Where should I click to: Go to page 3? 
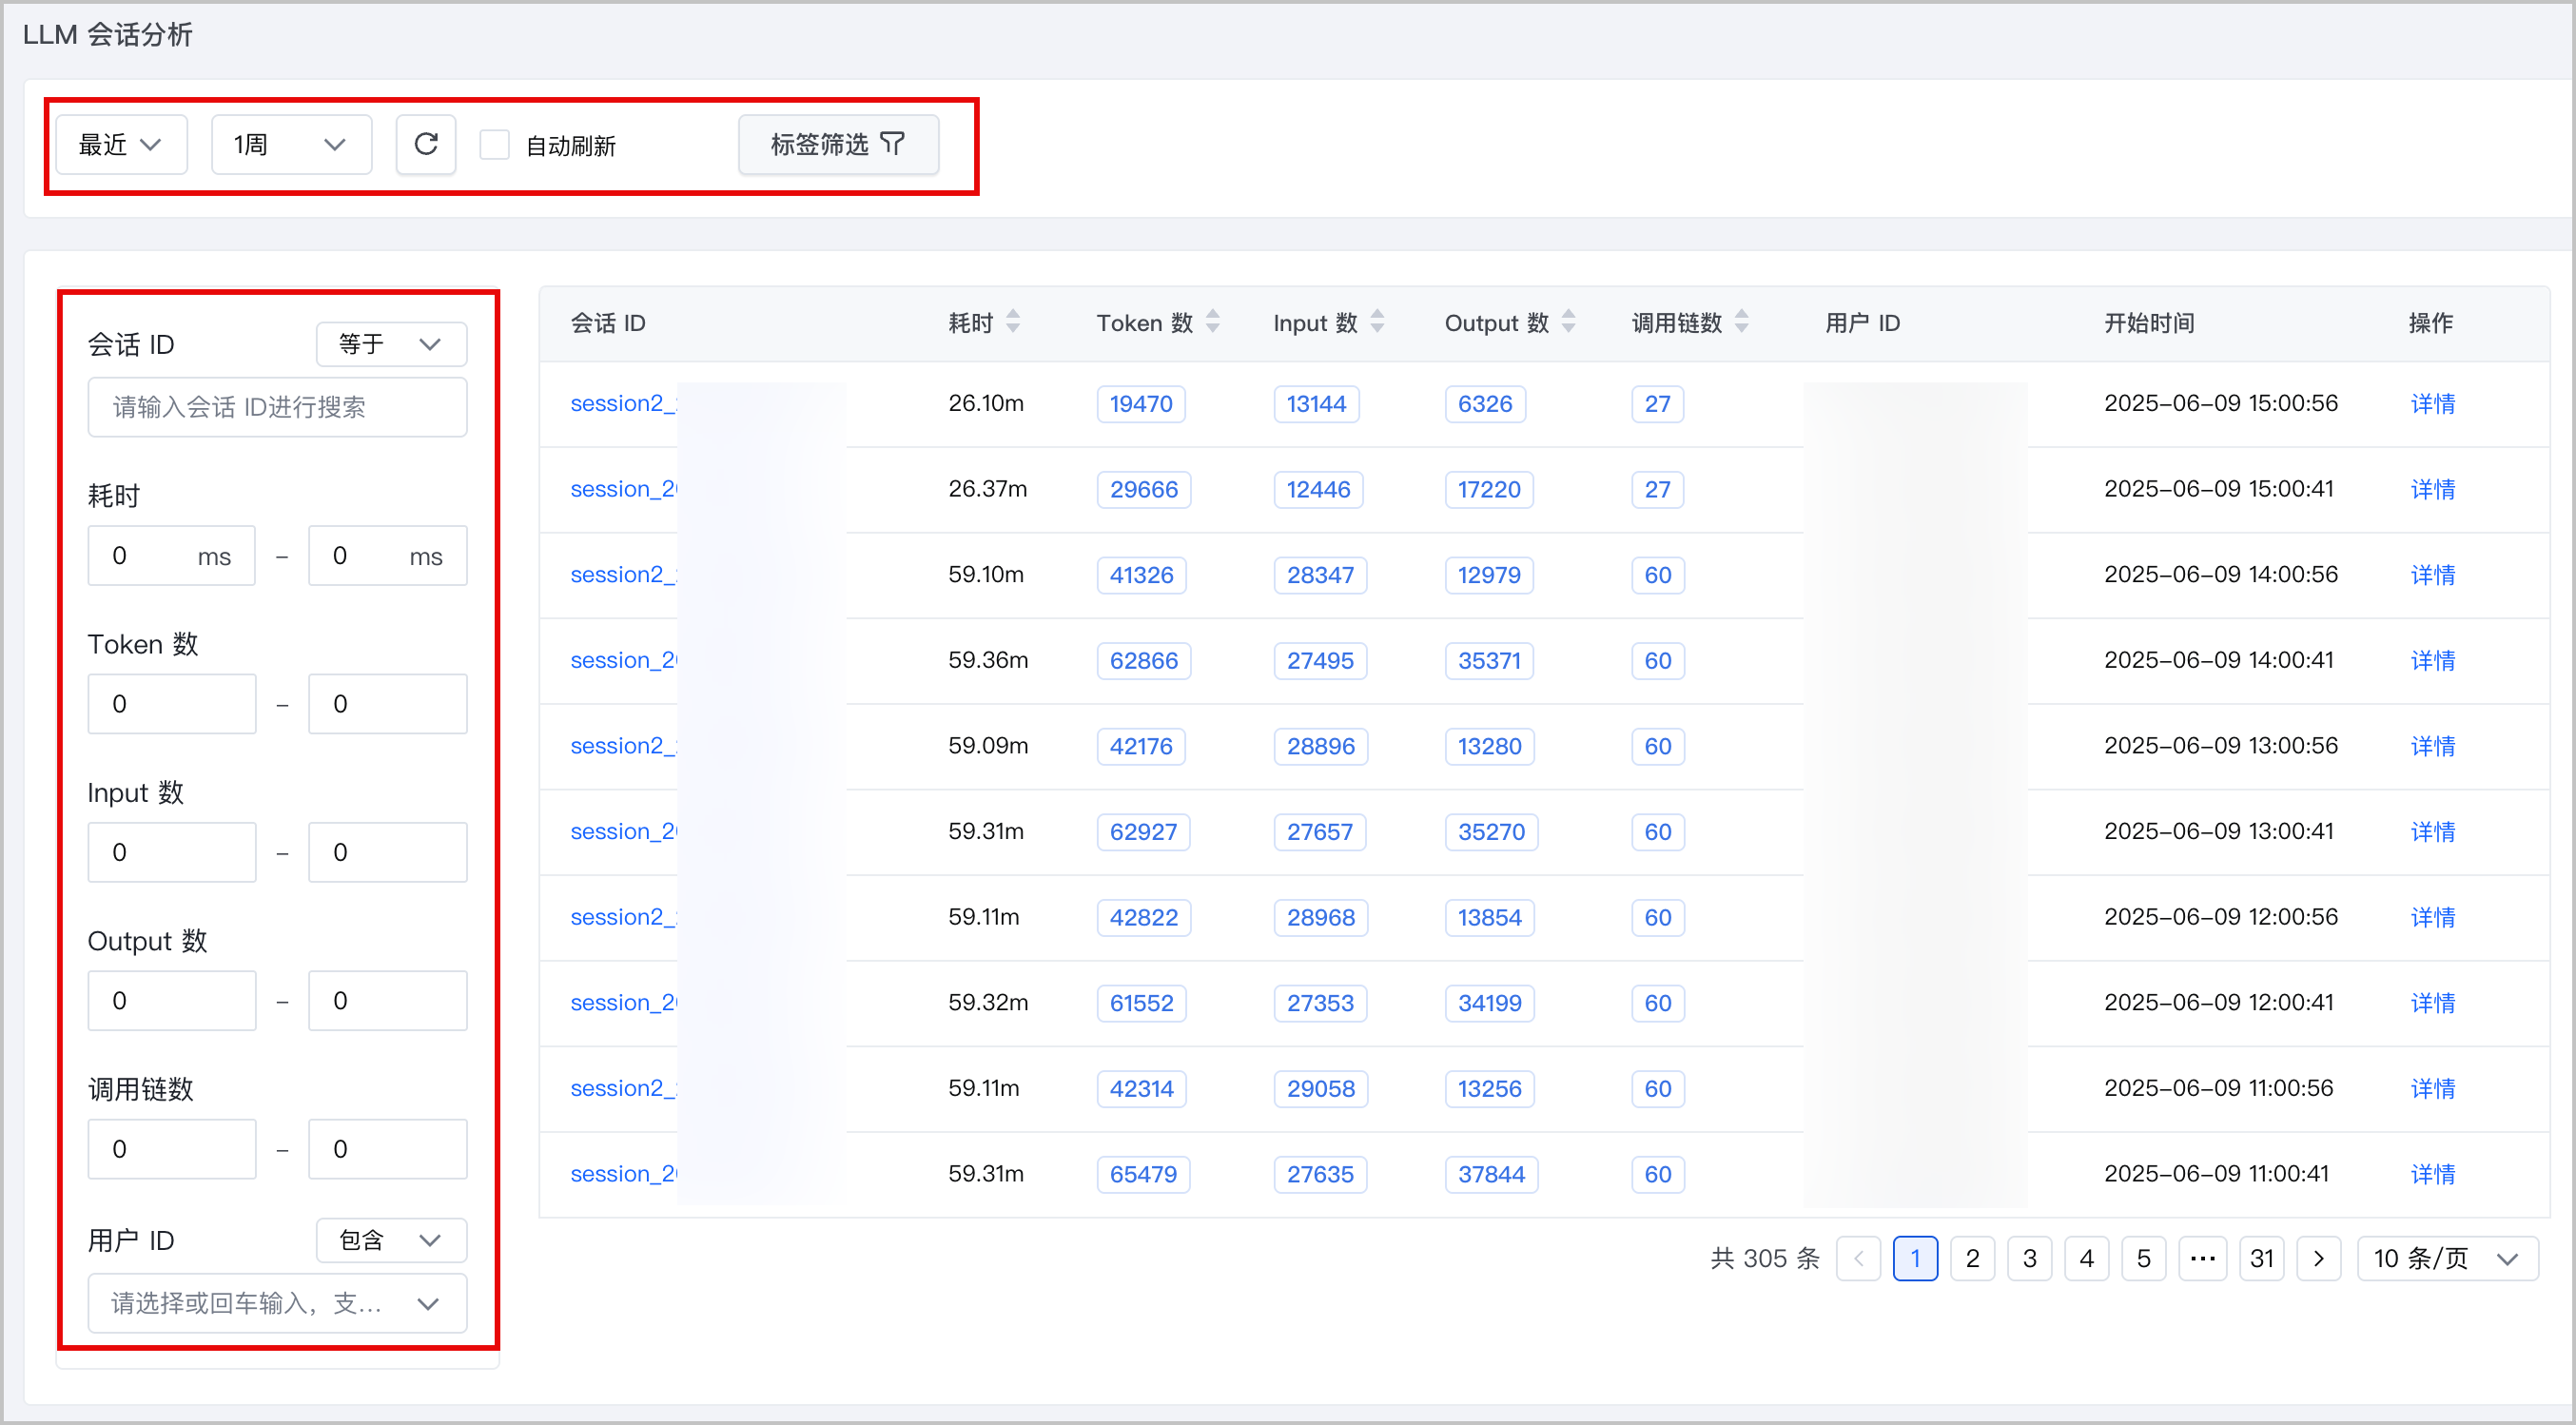[x=2029, y=1258]
